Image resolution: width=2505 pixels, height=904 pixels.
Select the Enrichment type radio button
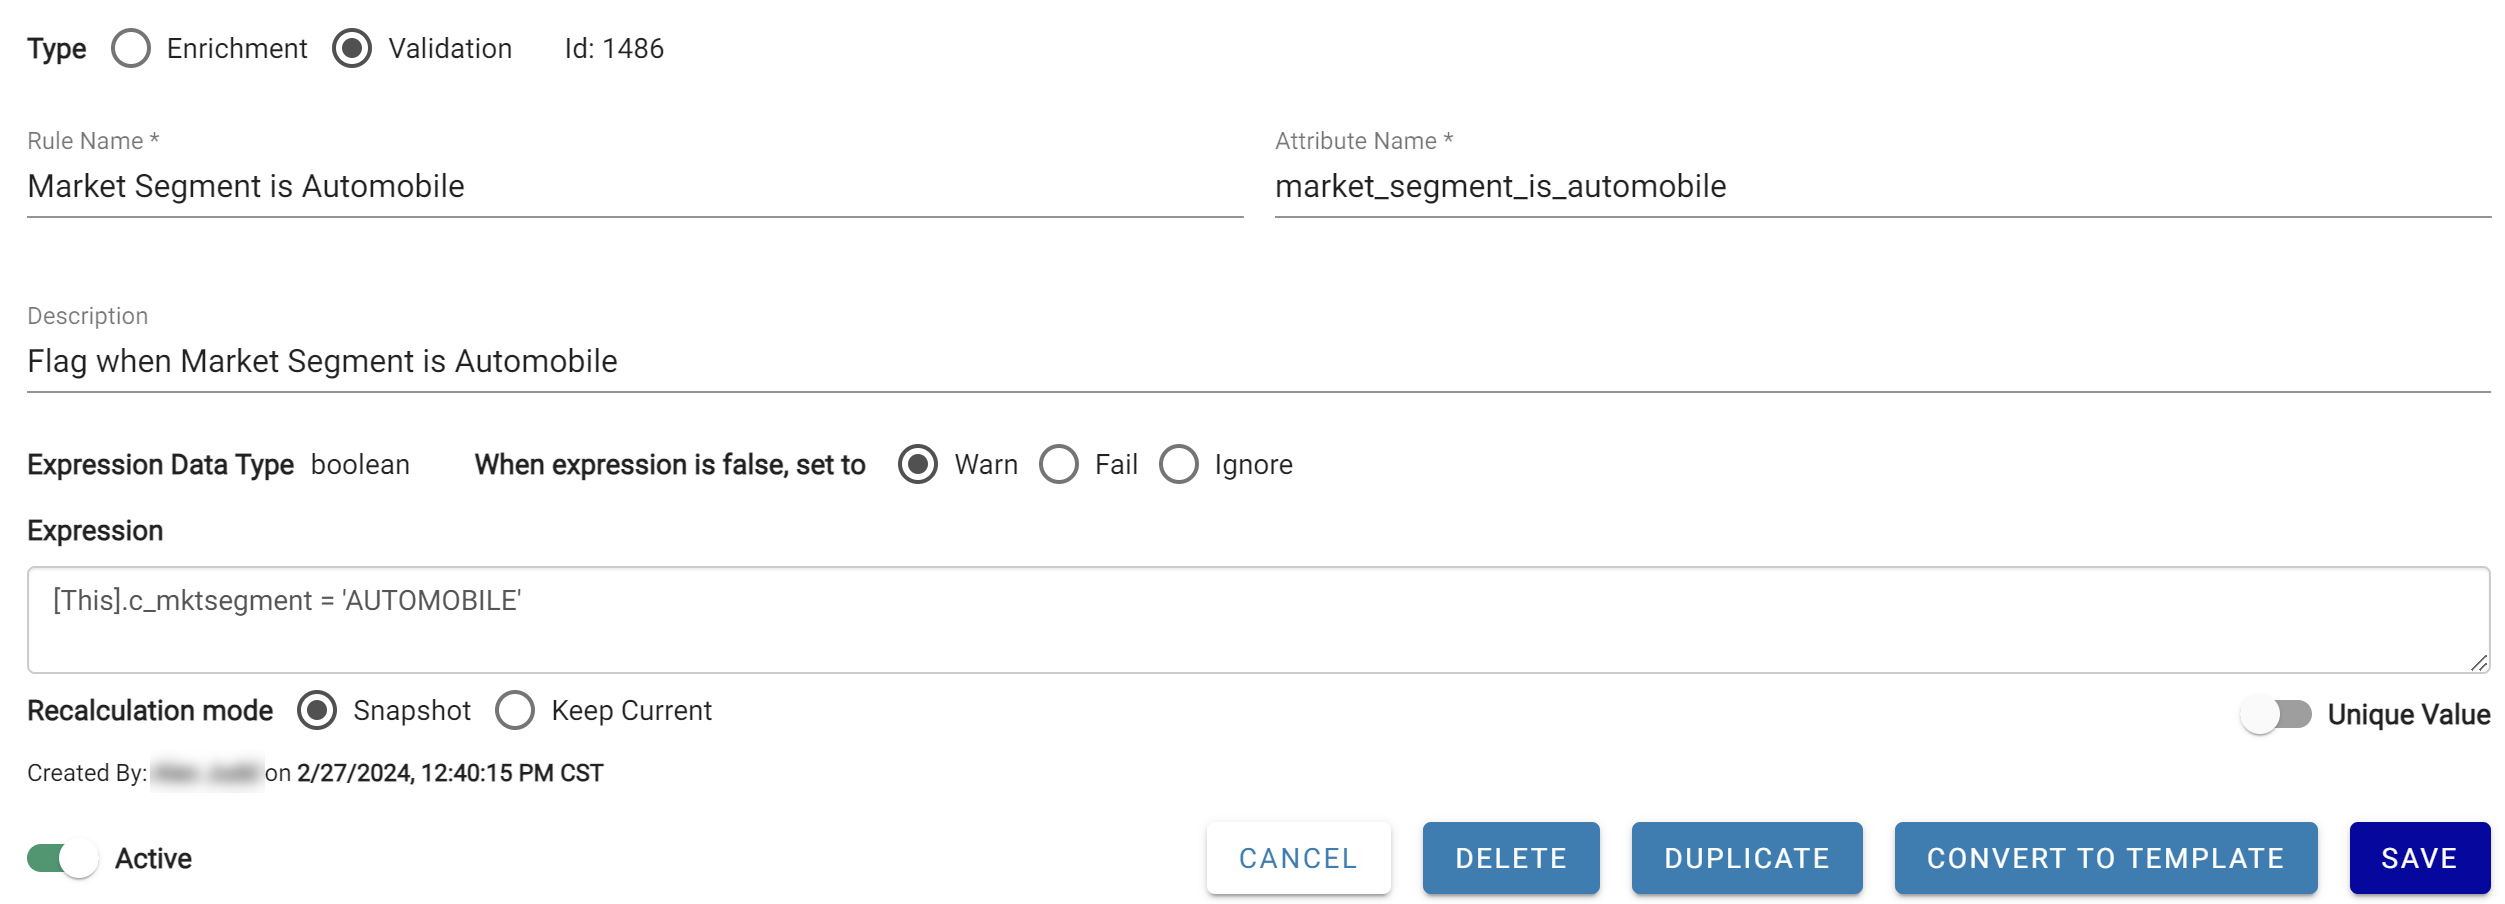tap(131, 48)
